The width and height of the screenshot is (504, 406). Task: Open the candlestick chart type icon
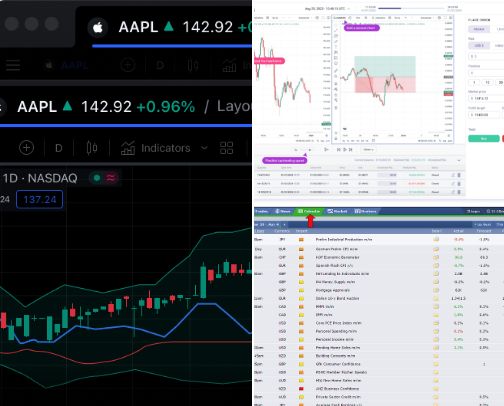coord(92,148)
